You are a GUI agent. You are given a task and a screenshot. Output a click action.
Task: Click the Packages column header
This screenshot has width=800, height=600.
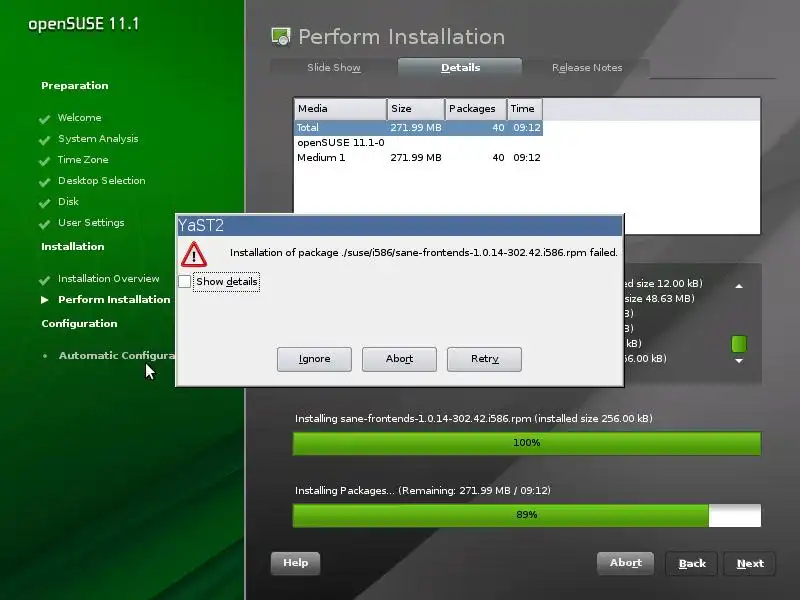point(476,109)
